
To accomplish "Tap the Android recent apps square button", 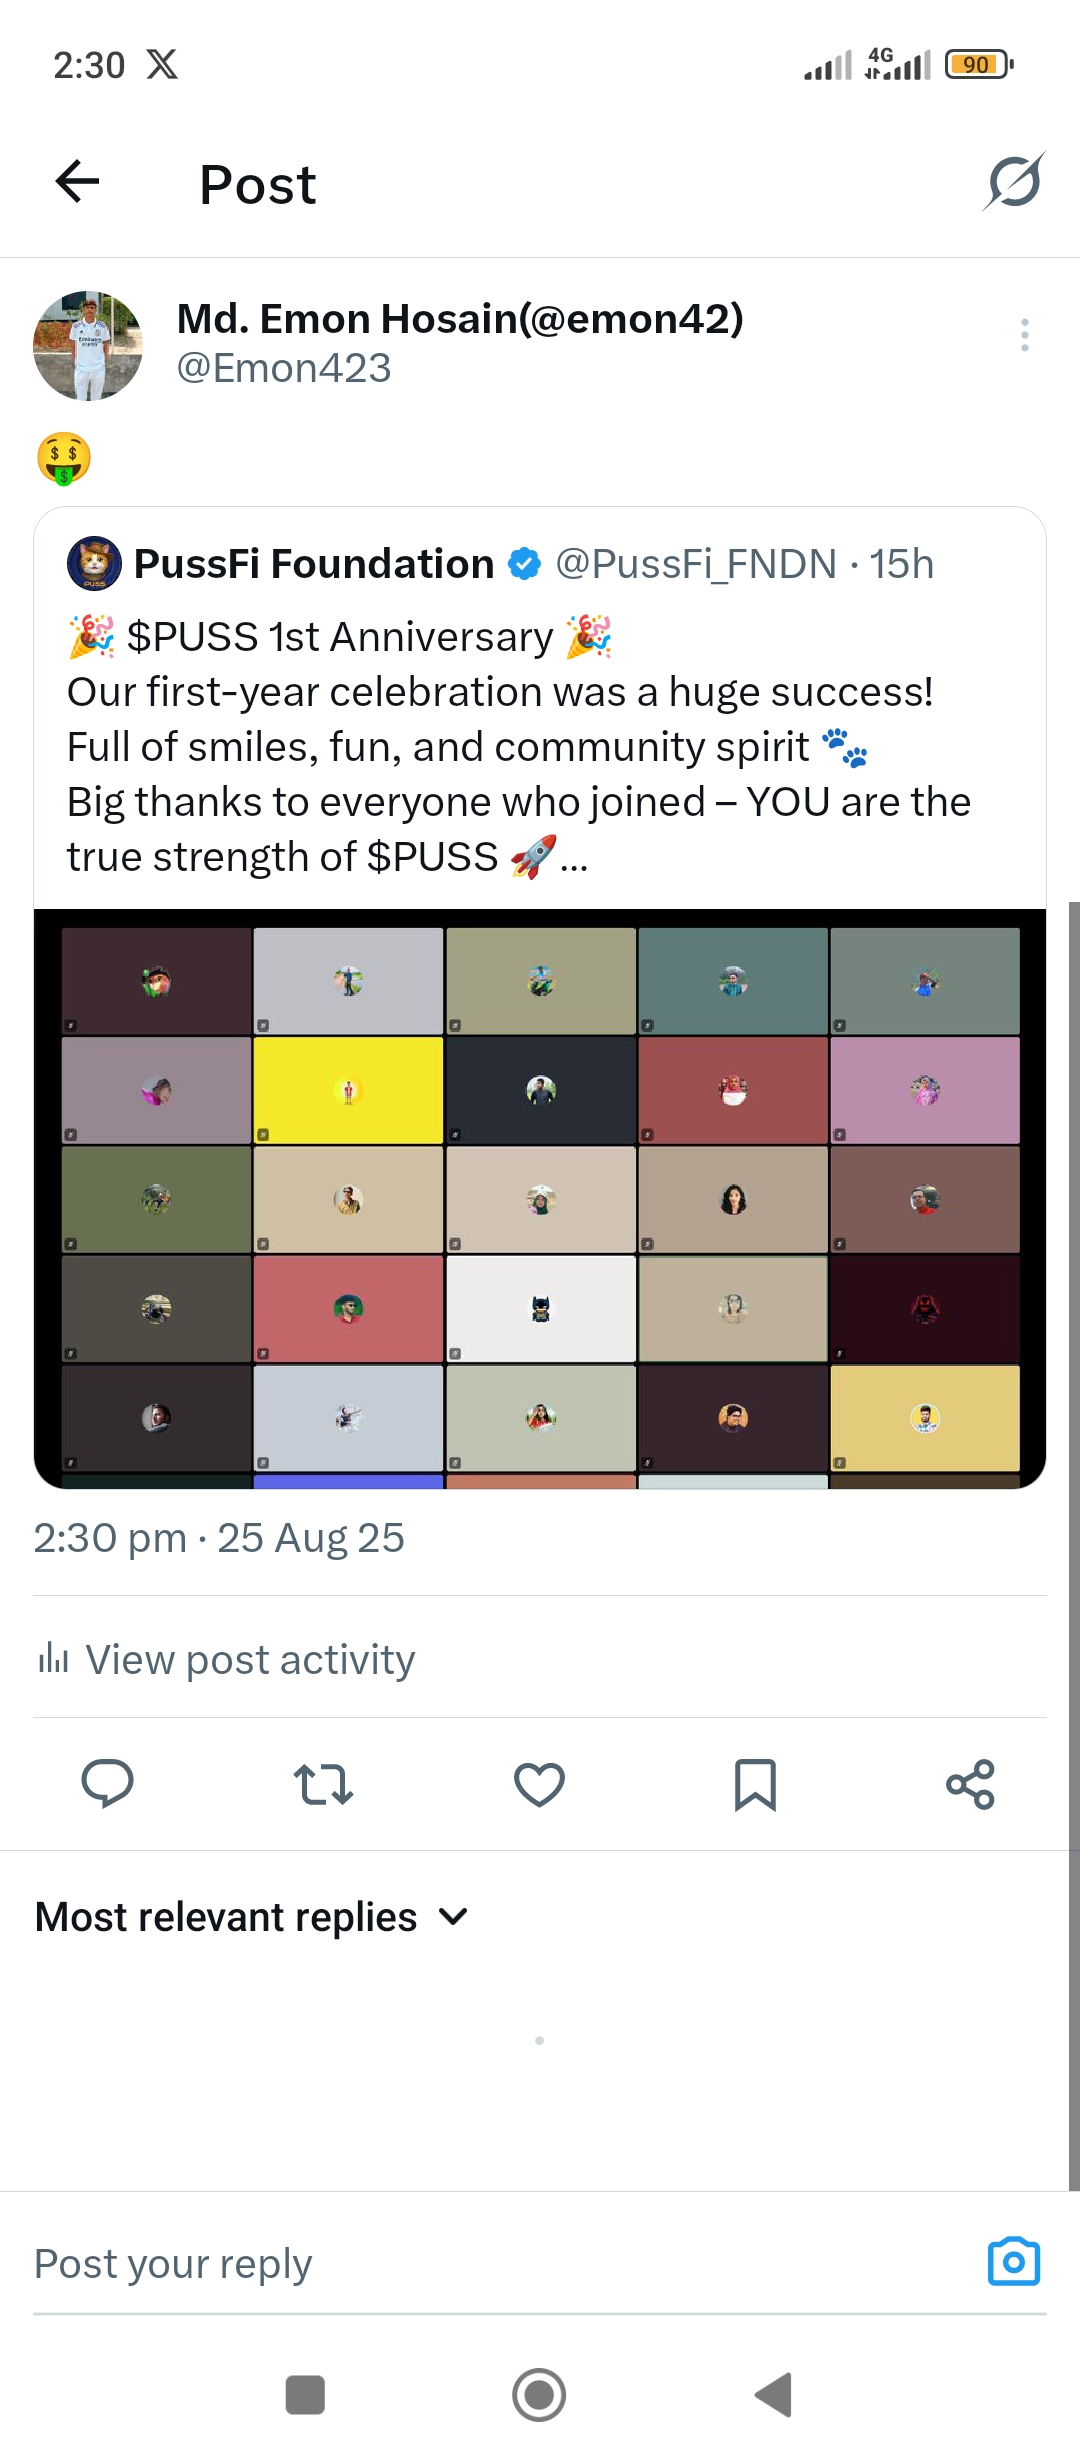I will pyautogui.click(x=305, y=2395).
